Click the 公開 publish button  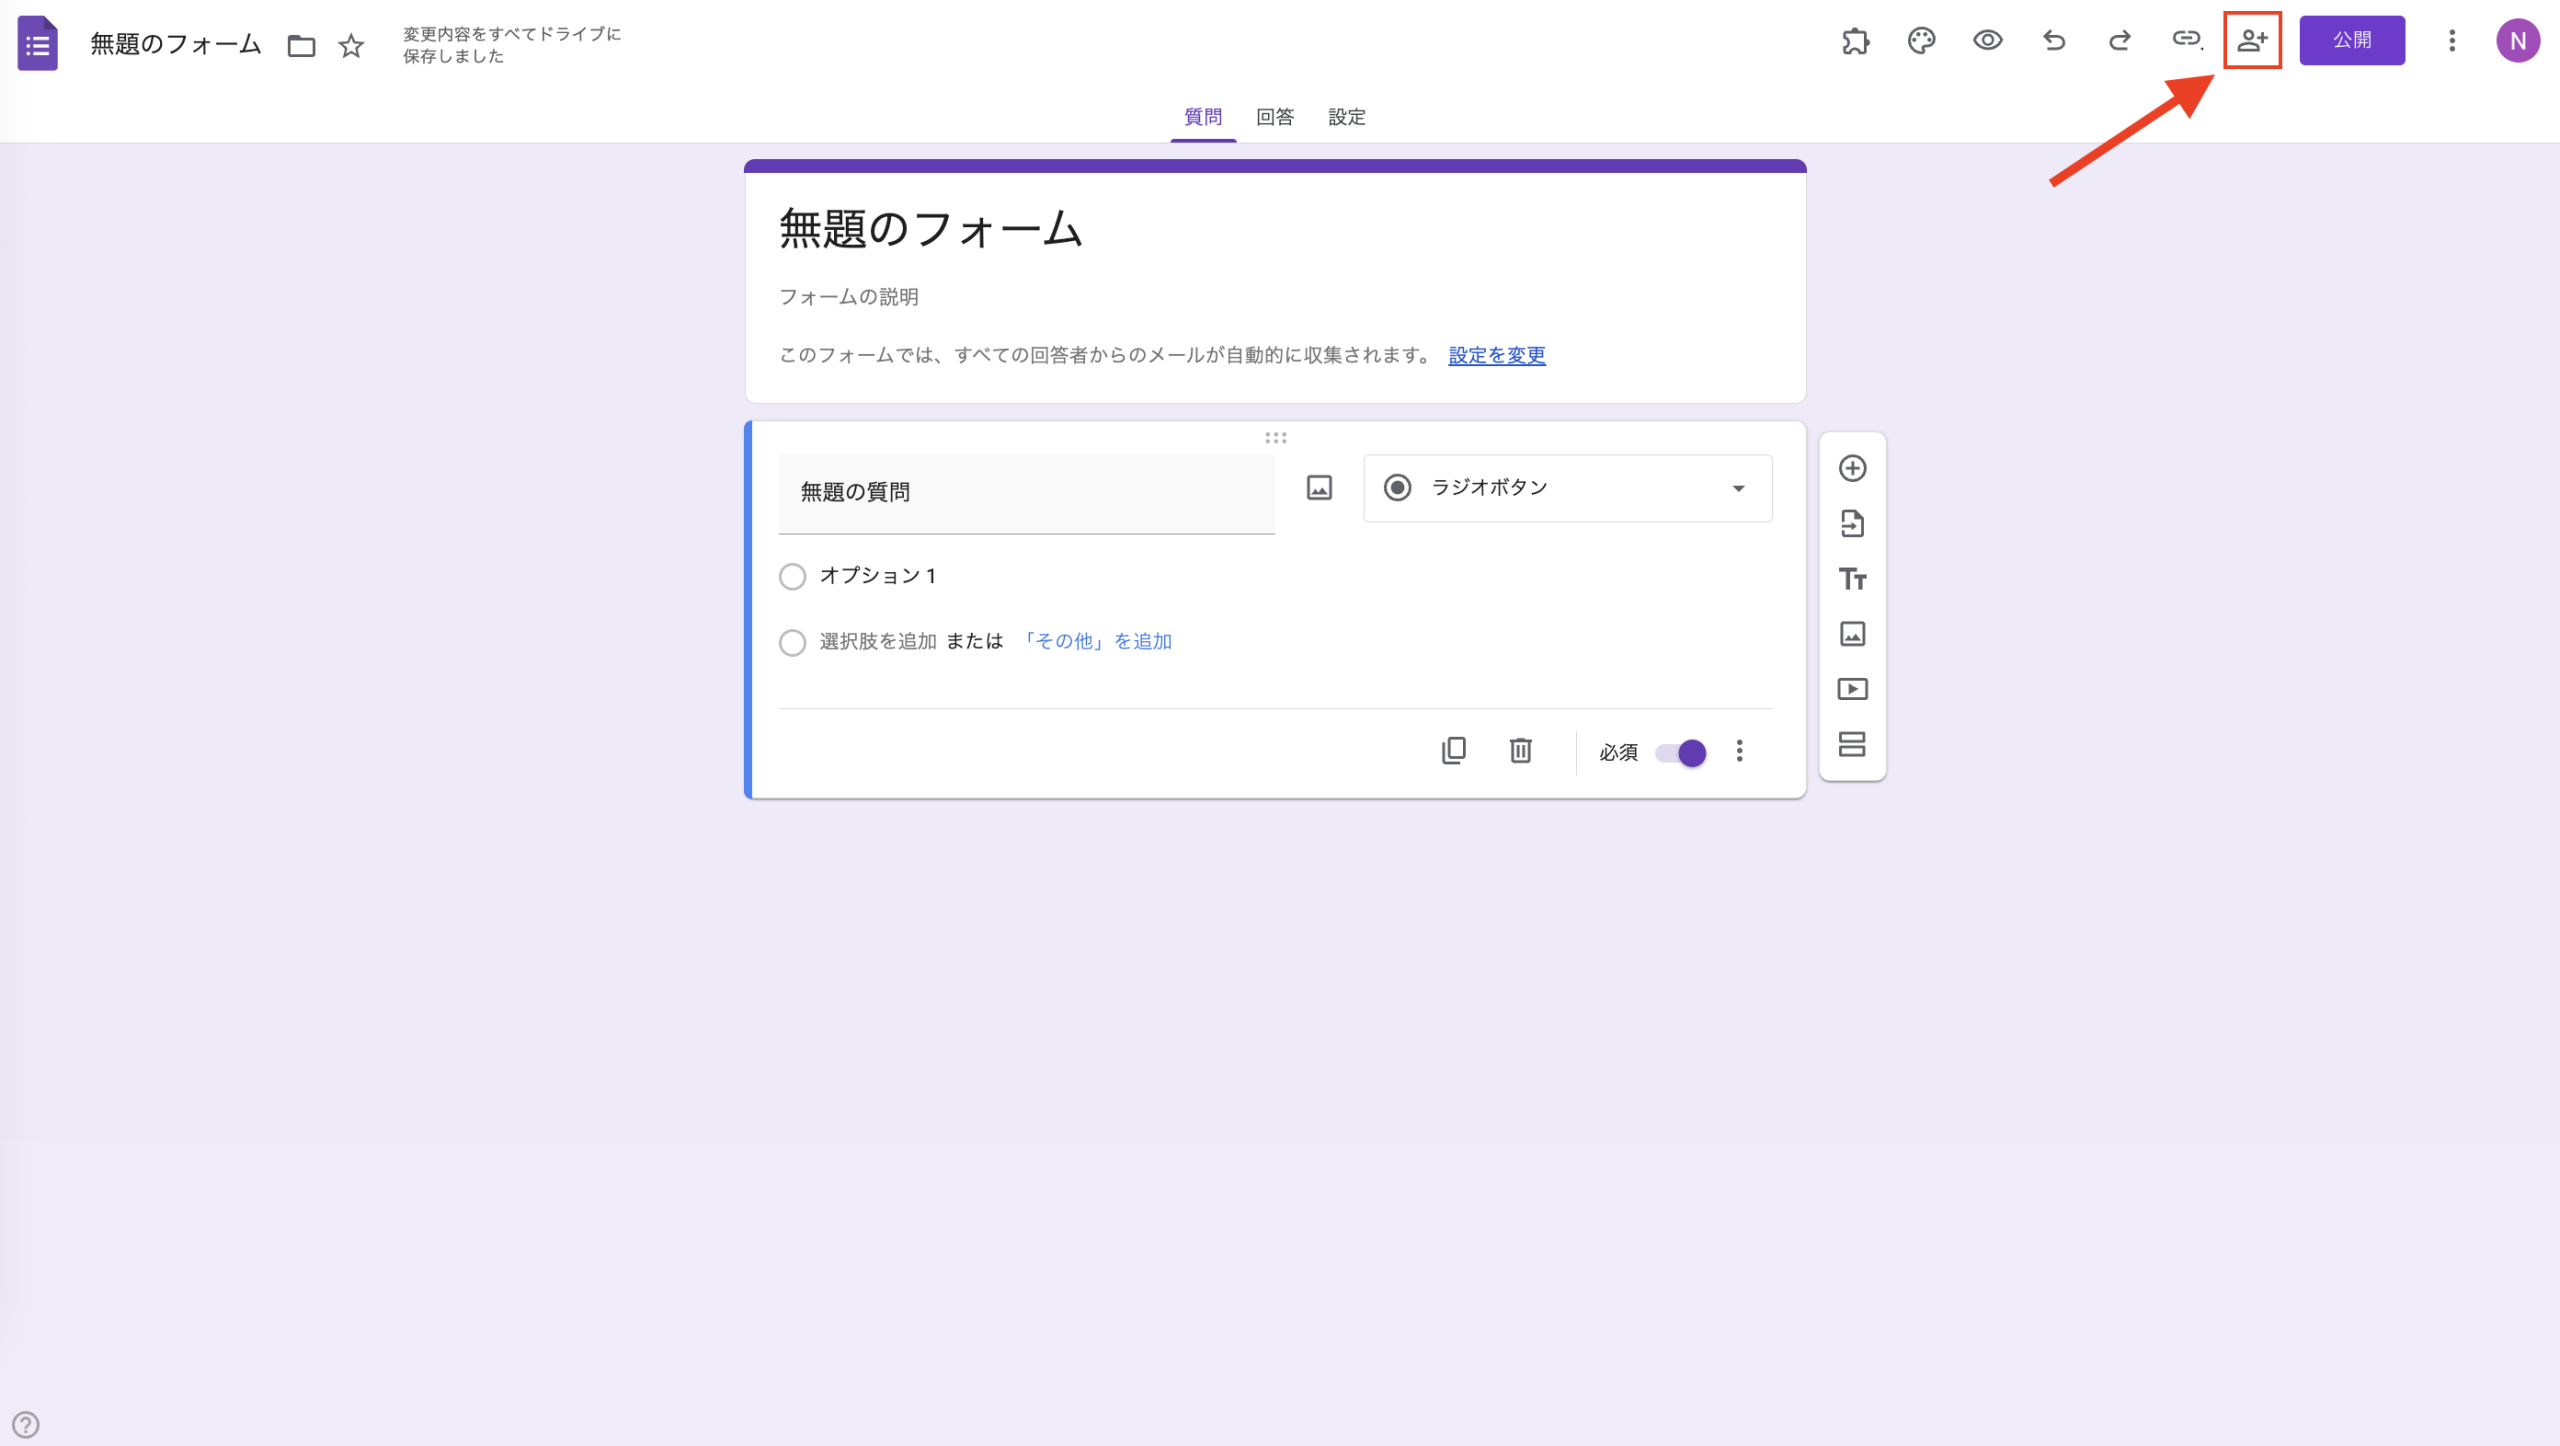[x=2352, y=41]
